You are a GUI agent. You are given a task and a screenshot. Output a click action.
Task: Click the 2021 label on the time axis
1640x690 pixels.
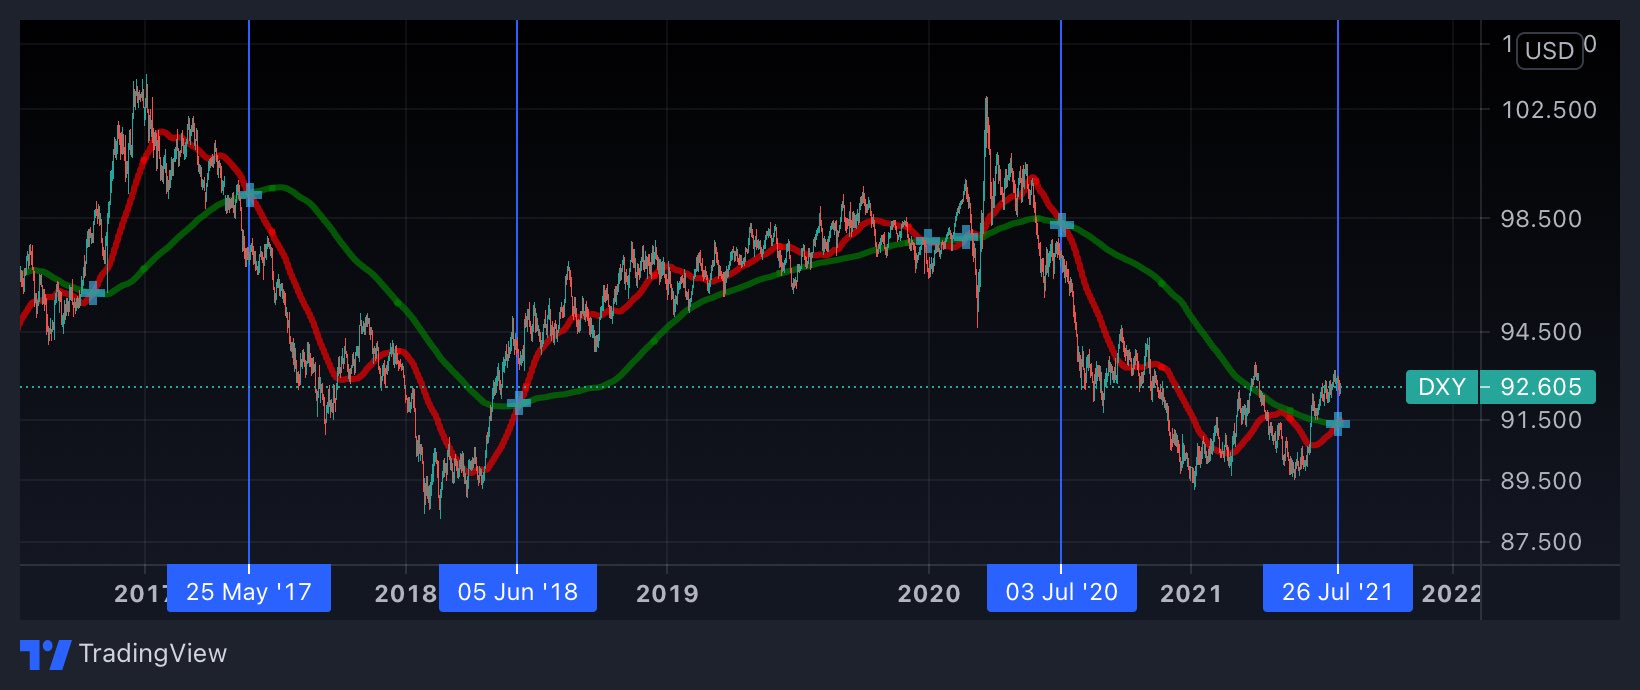1191,593
